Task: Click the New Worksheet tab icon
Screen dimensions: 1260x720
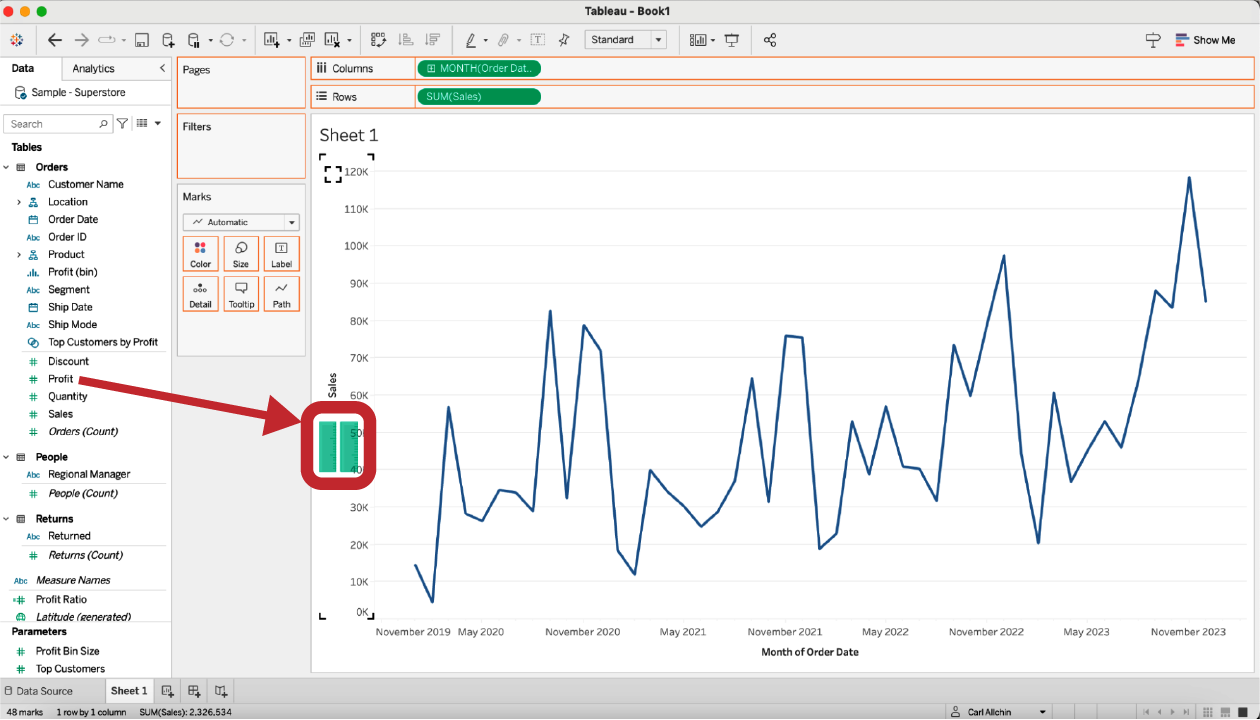Action: point(168,691)
